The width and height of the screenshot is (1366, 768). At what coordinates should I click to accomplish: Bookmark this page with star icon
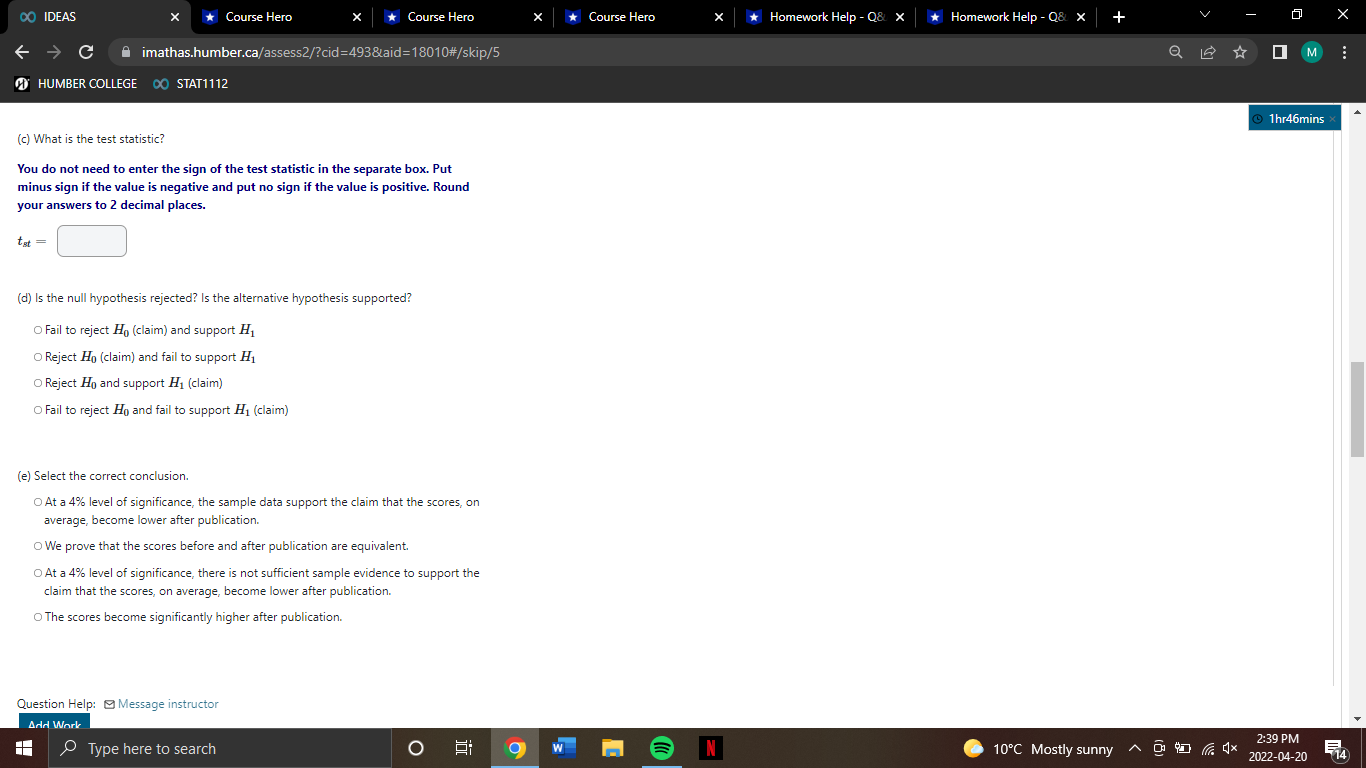1239,52
